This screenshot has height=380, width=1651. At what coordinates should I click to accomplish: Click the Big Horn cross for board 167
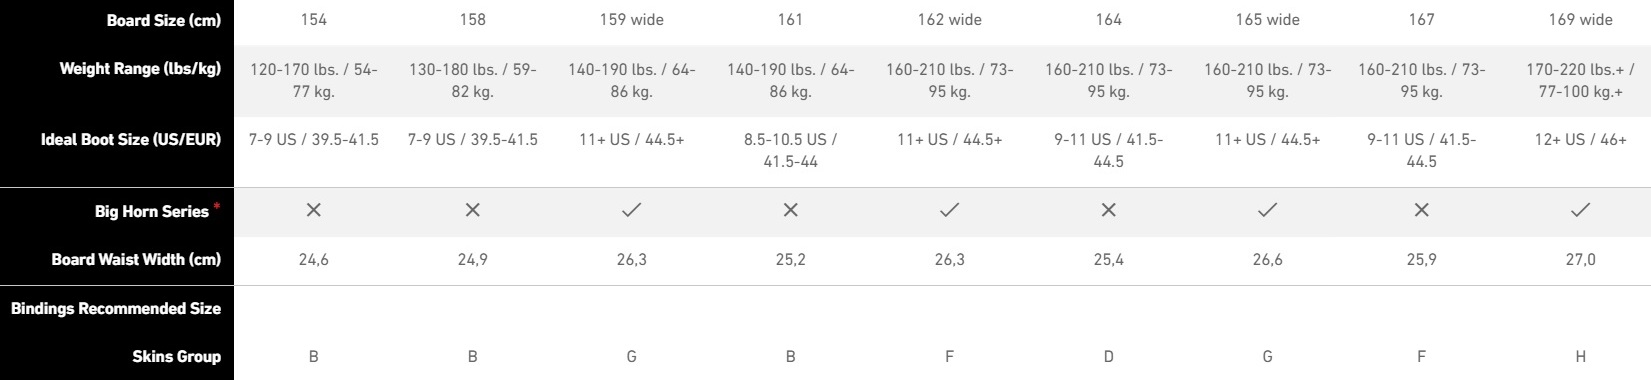1421,210
